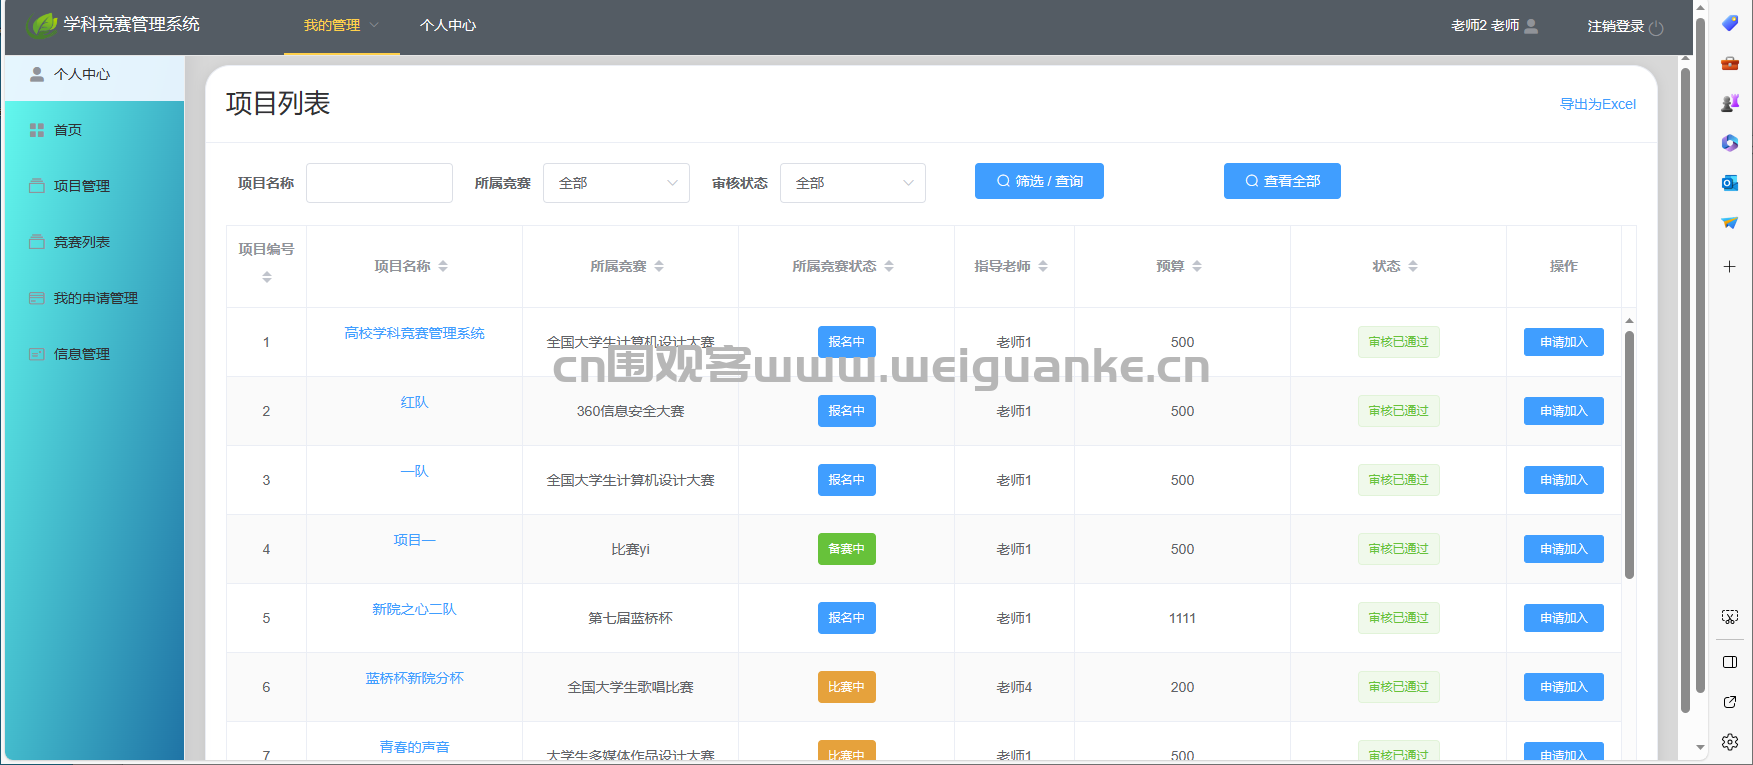Click the folder icon beside 竞赛列表

[37, 242]
